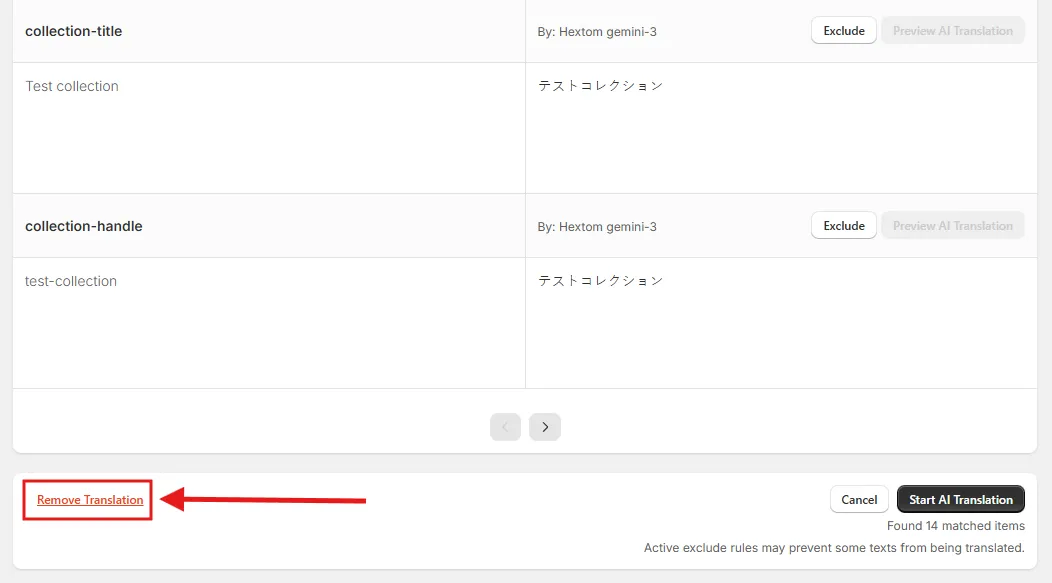1052x583 pixels.
Task: Click the Remove Translation link
Action: tap(90, 500)
